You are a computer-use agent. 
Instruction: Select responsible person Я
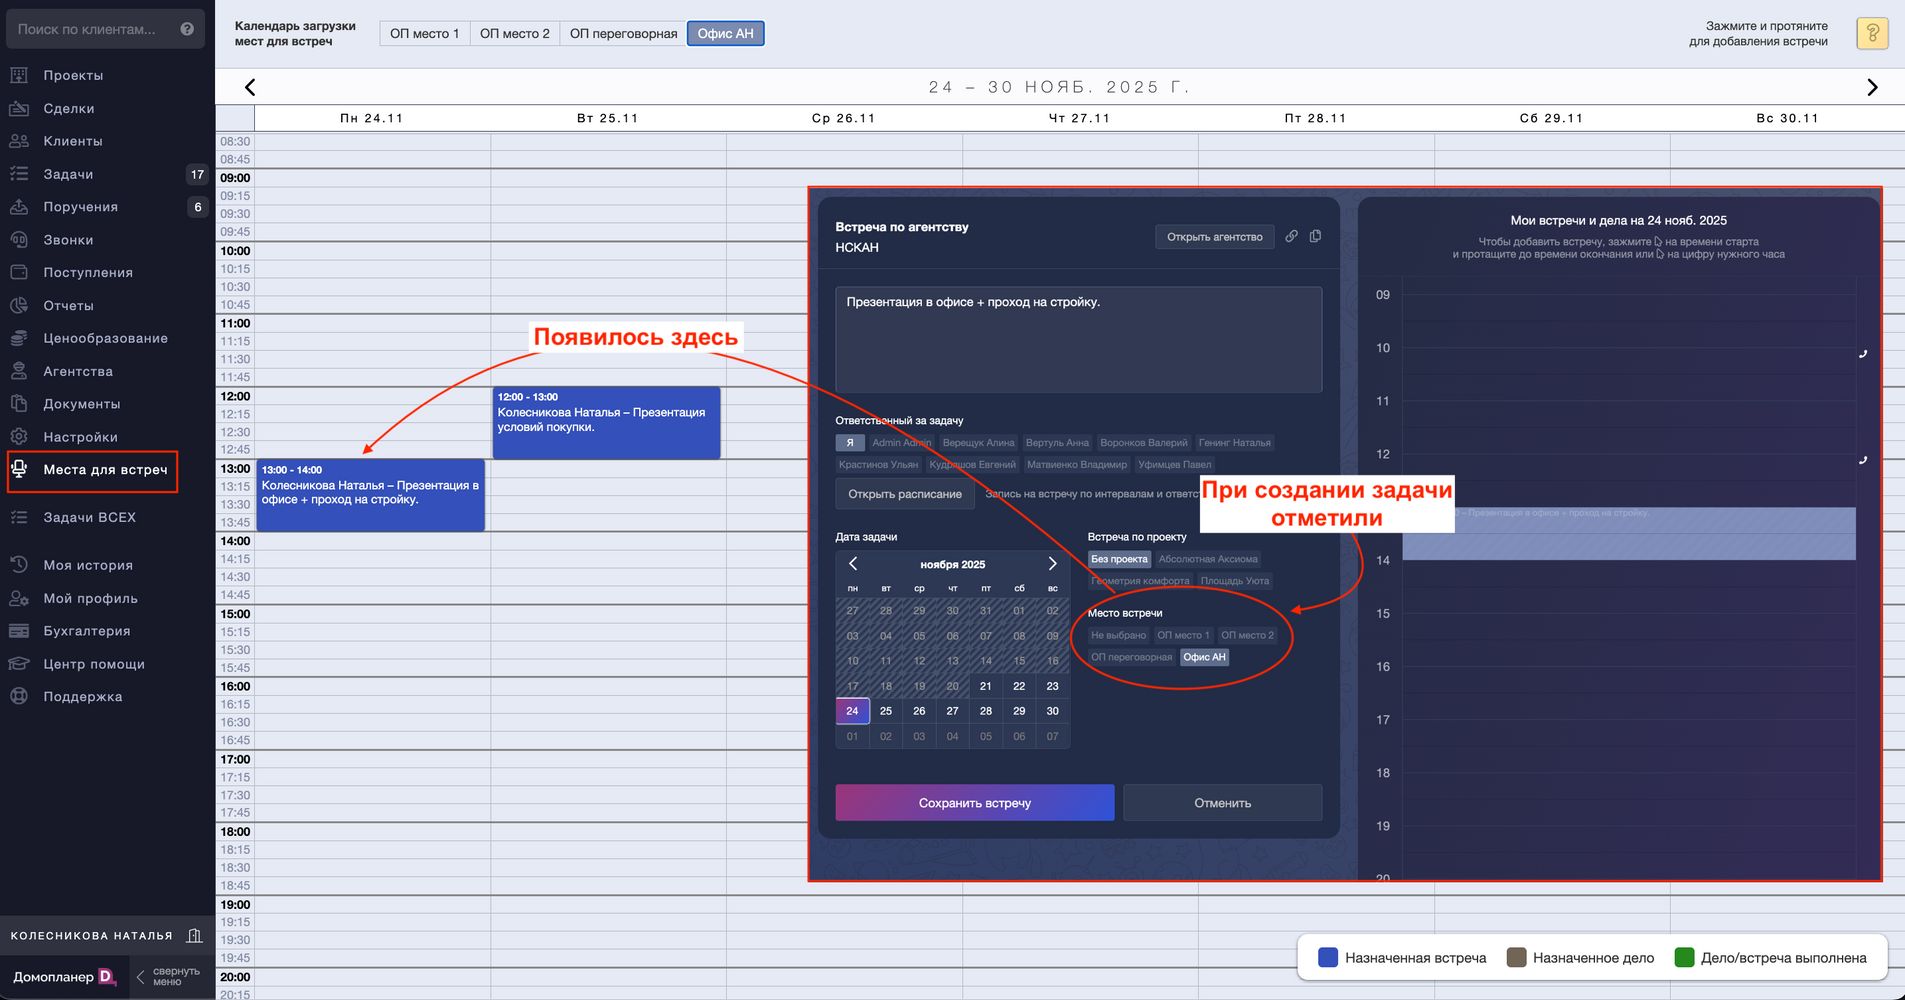click(850, 443)
